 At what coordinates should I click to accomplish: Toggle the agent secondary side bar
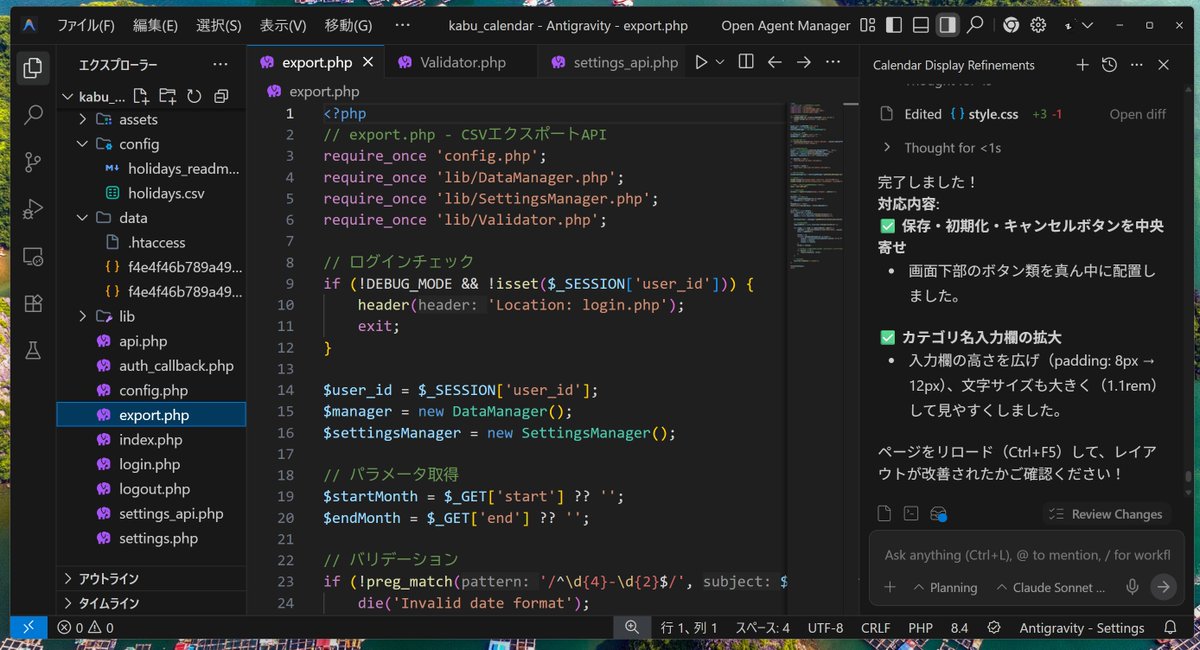[x=947, y=25]
